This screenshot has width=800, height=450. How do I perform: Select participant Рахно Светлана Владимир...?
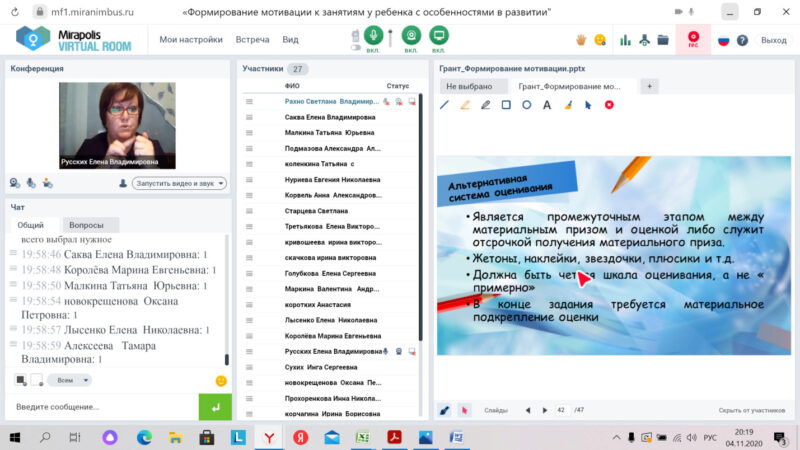click(332, 102)
